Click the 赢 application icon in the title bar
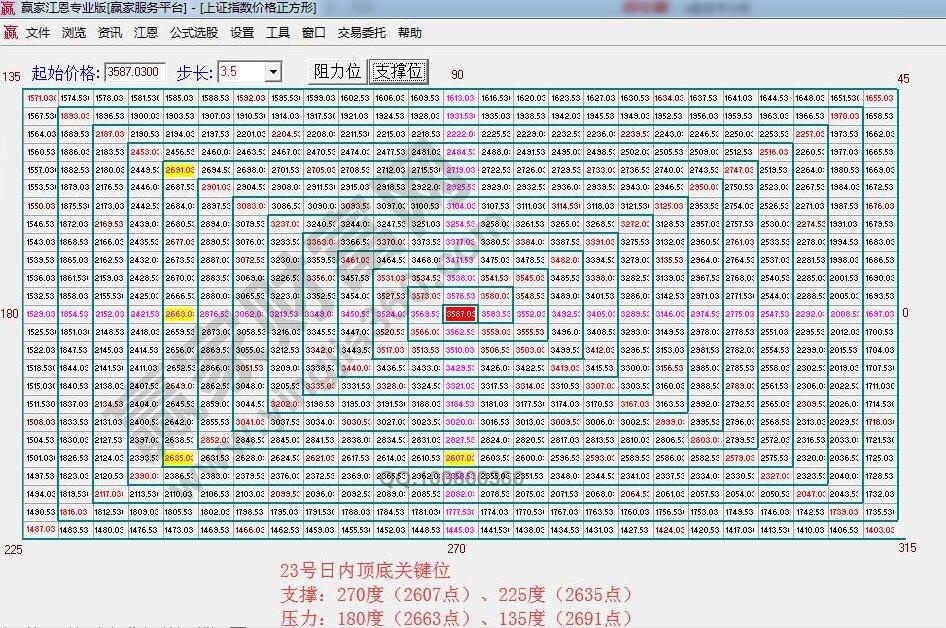Viewport: 946px width, 628px height. tap(10, 7)
